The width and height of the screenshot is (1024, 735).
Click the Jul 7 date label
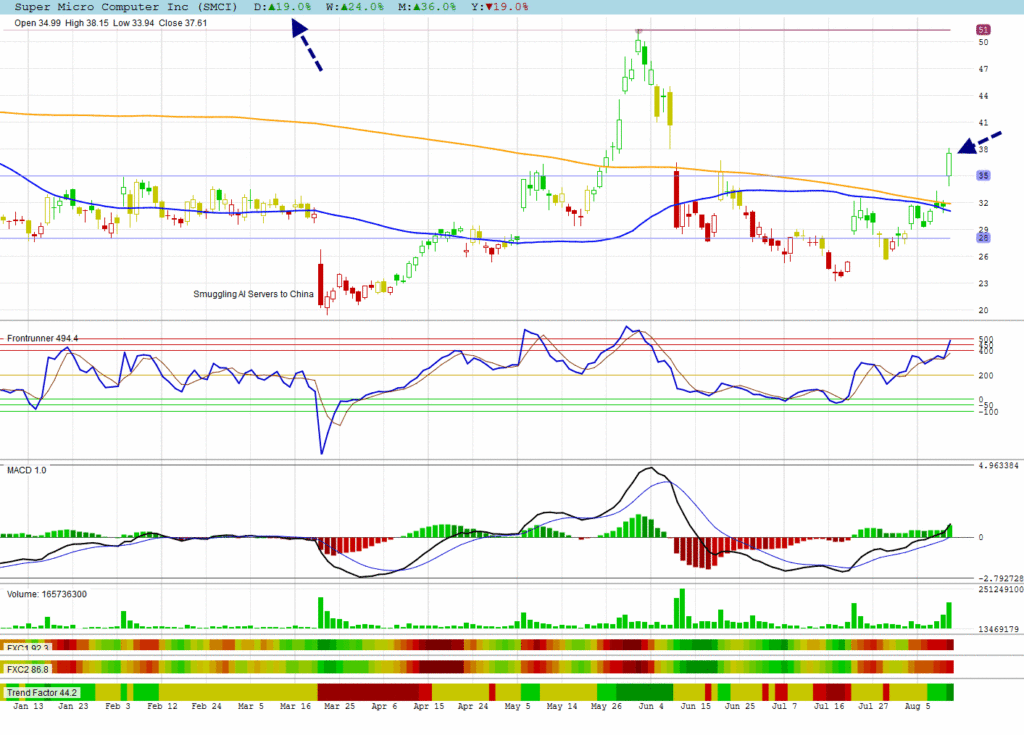[784, 706]
